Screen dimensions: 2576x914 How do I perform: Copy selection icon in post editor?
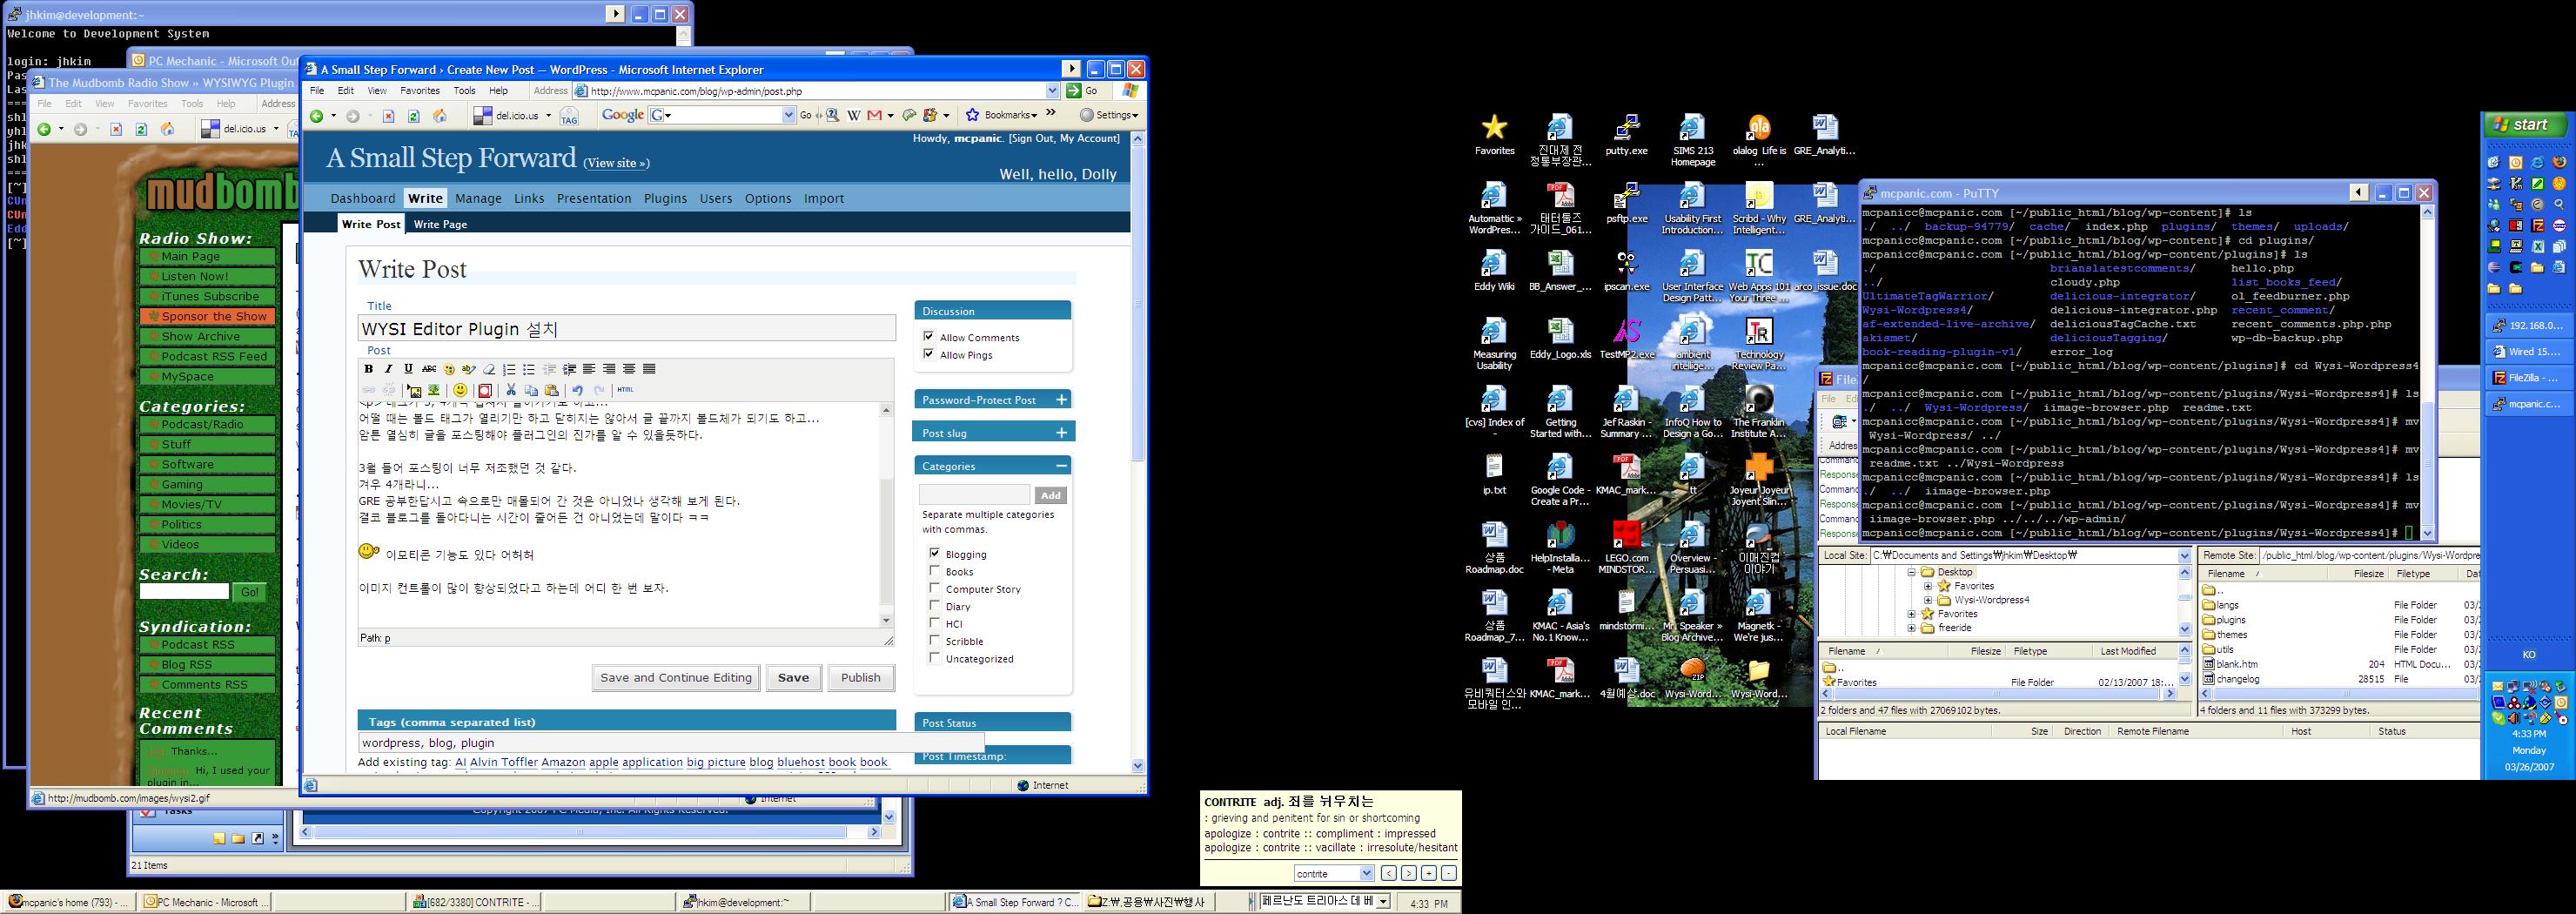531,390
